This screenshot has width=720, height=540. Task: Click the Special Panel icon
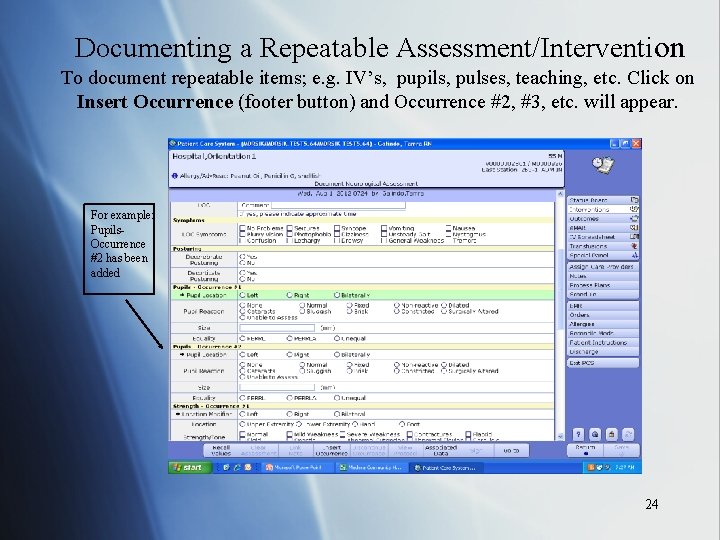coord(634,255)
